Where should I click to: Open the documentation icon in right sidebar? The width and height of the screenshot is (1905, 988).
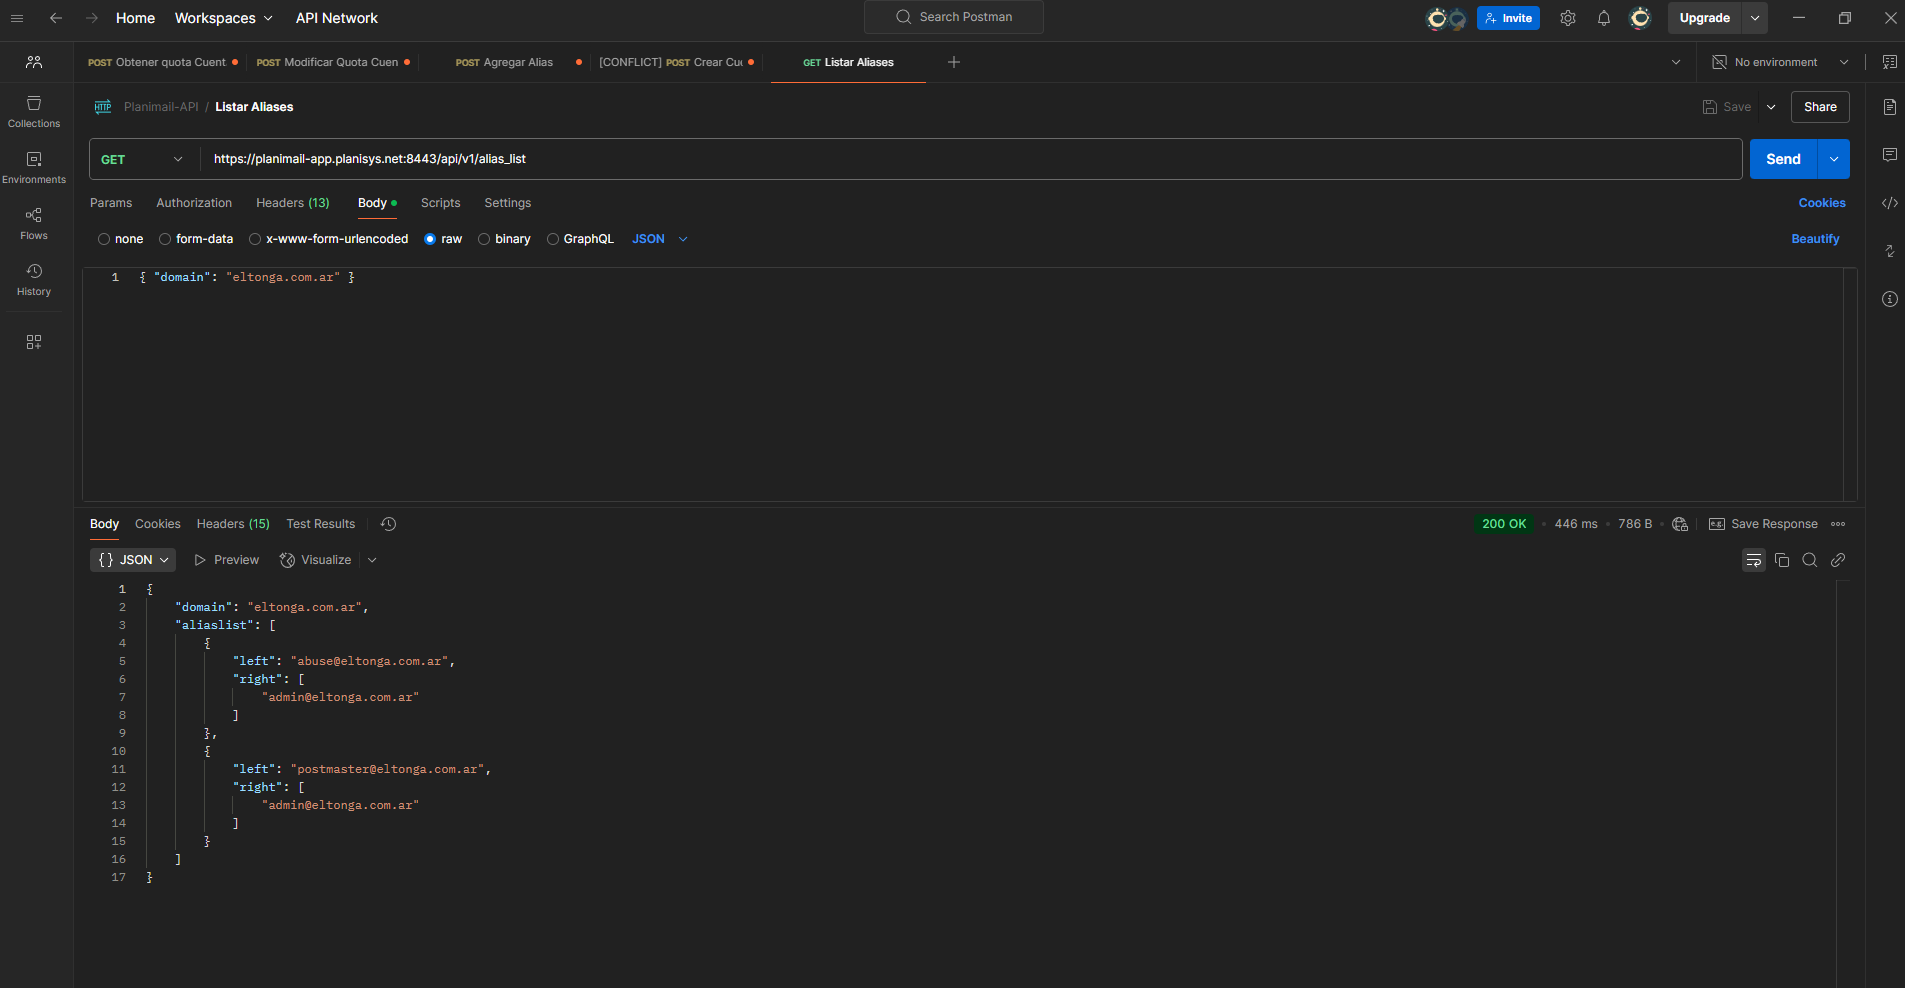[x=1889, y=107]
